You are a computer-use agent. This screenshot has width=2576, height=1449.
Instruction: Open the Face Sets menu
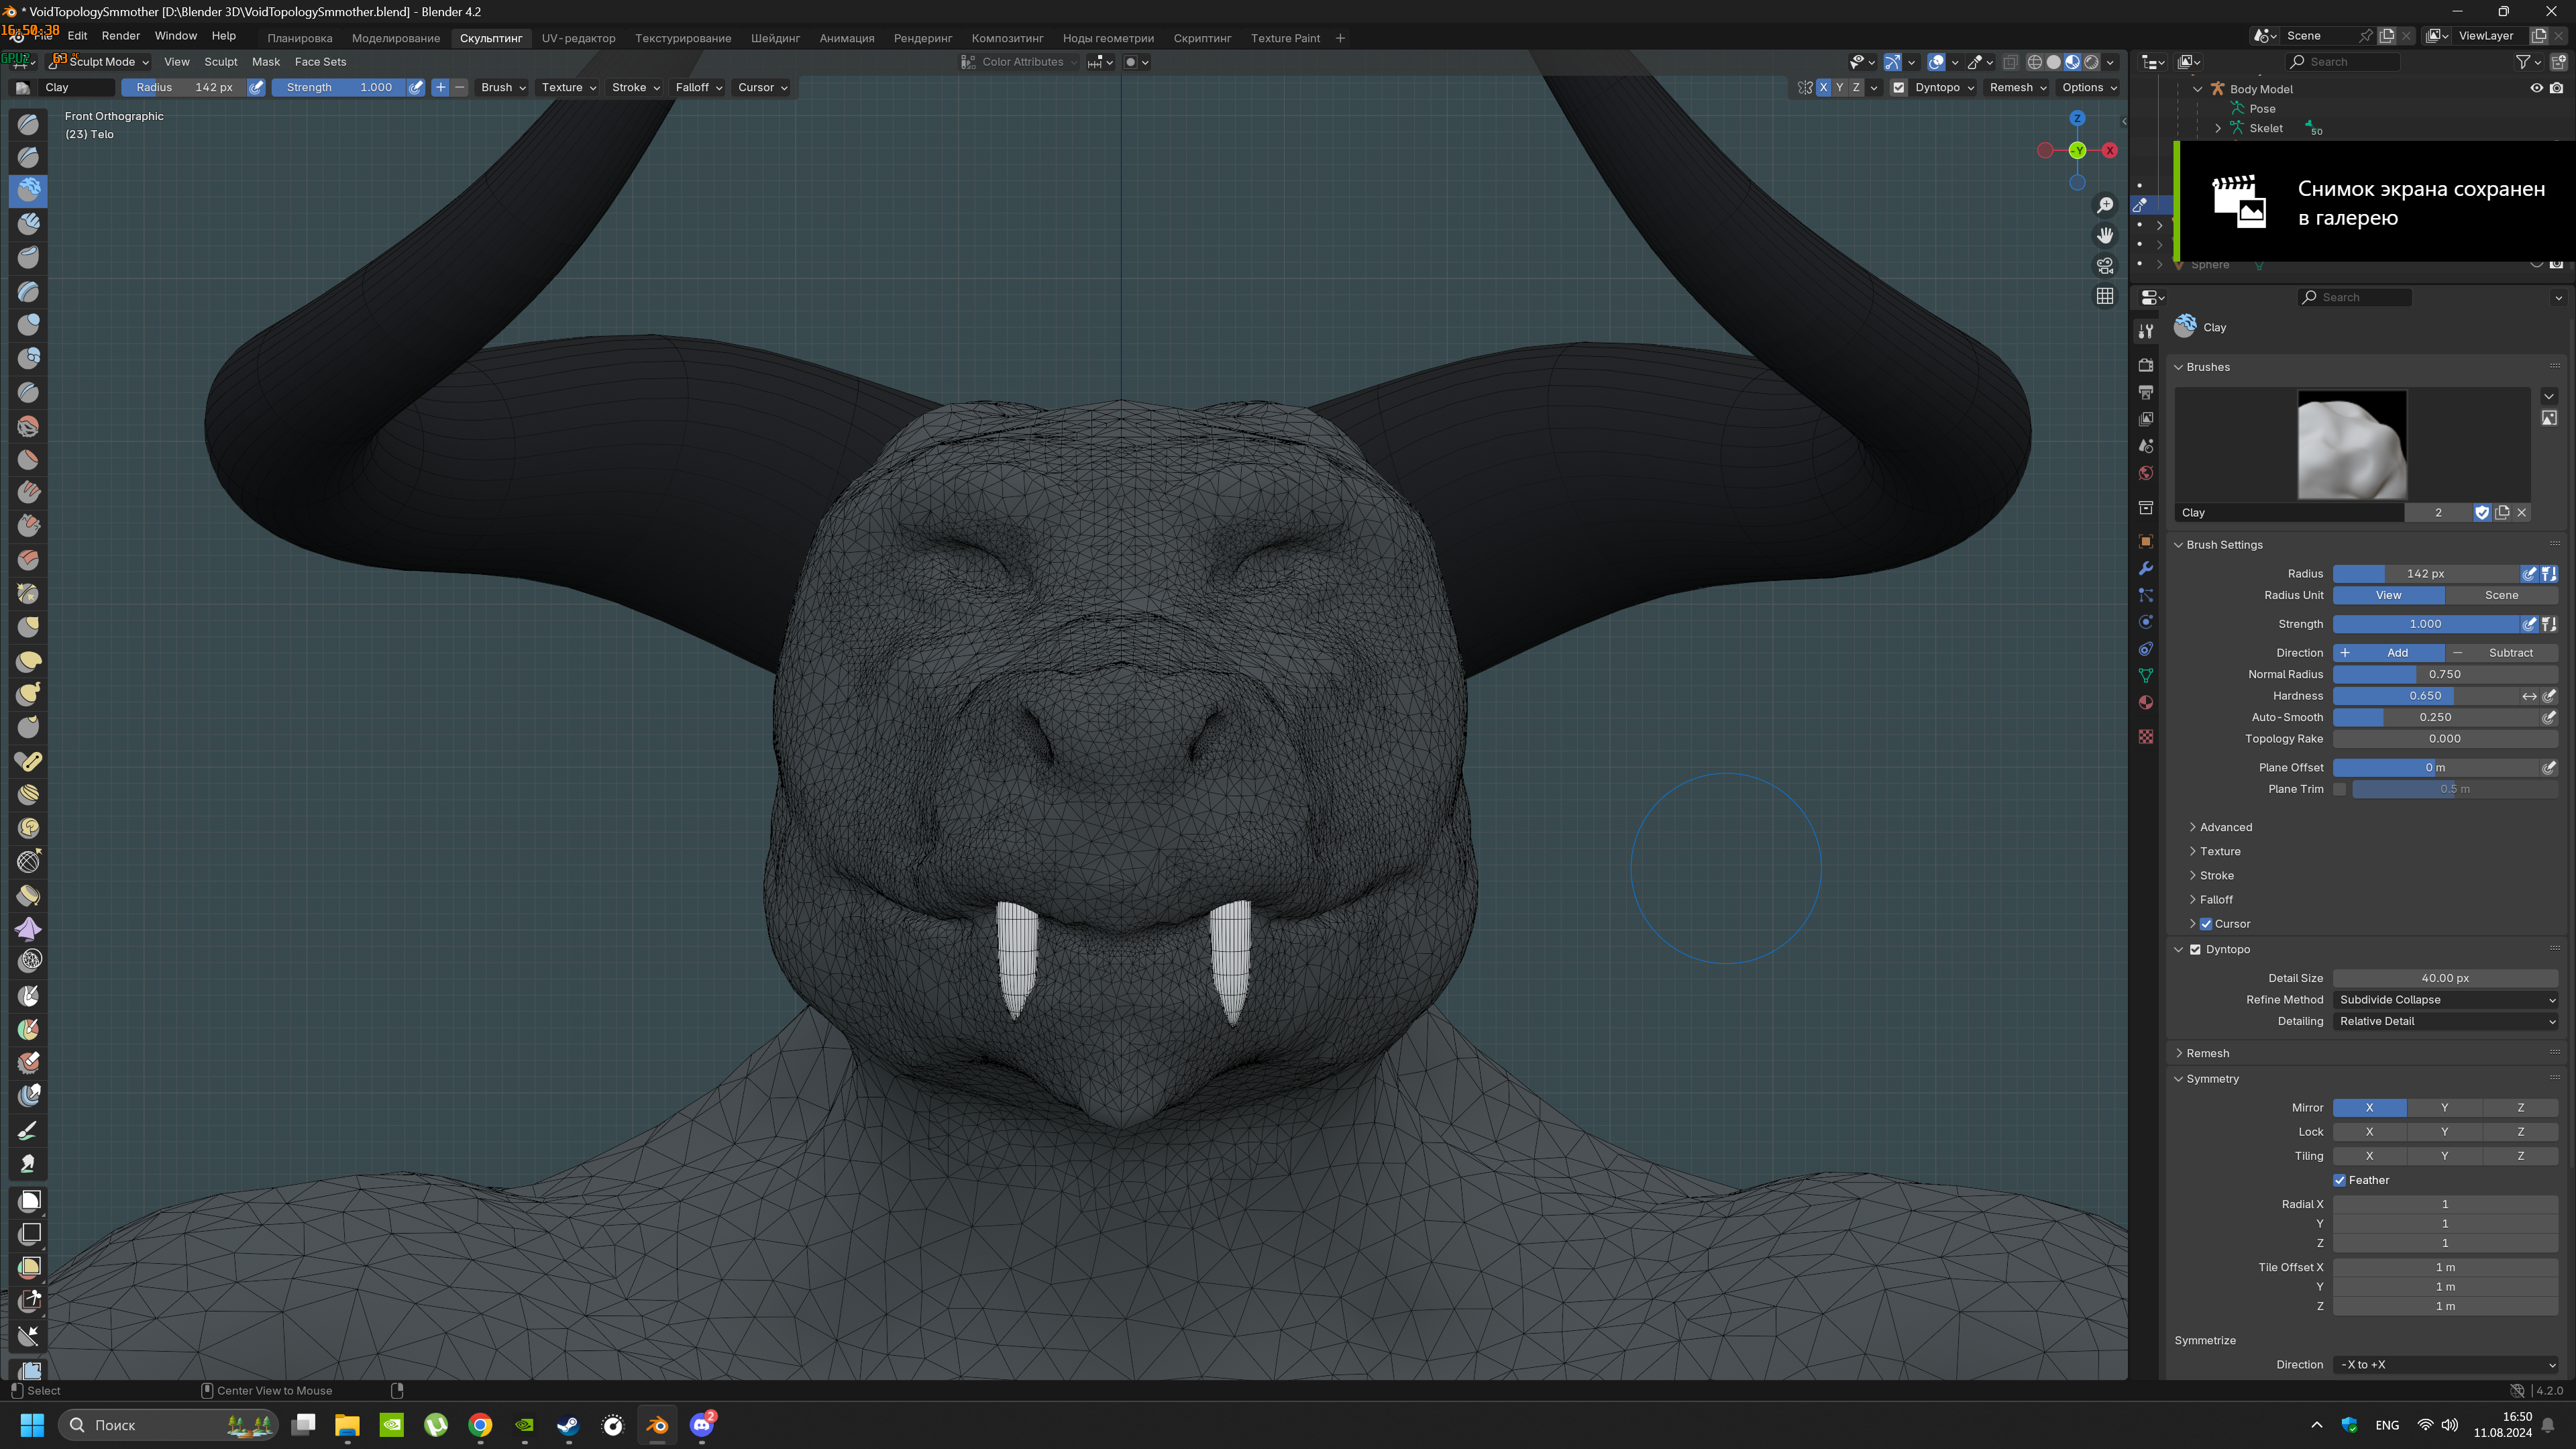point(320,62)
